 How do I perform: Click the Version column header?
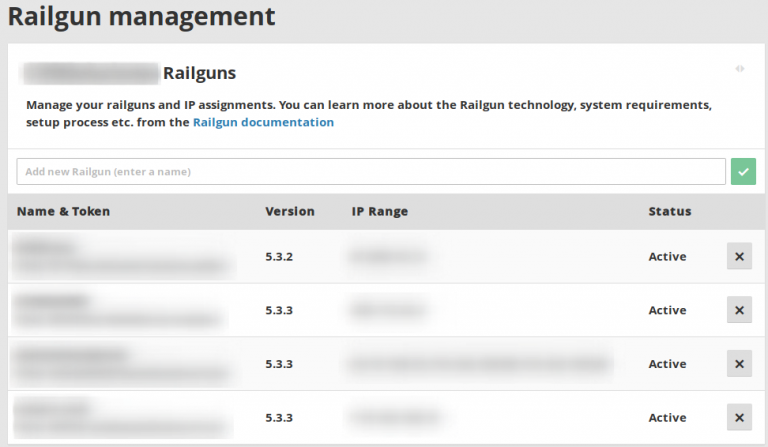click(290, 212)
